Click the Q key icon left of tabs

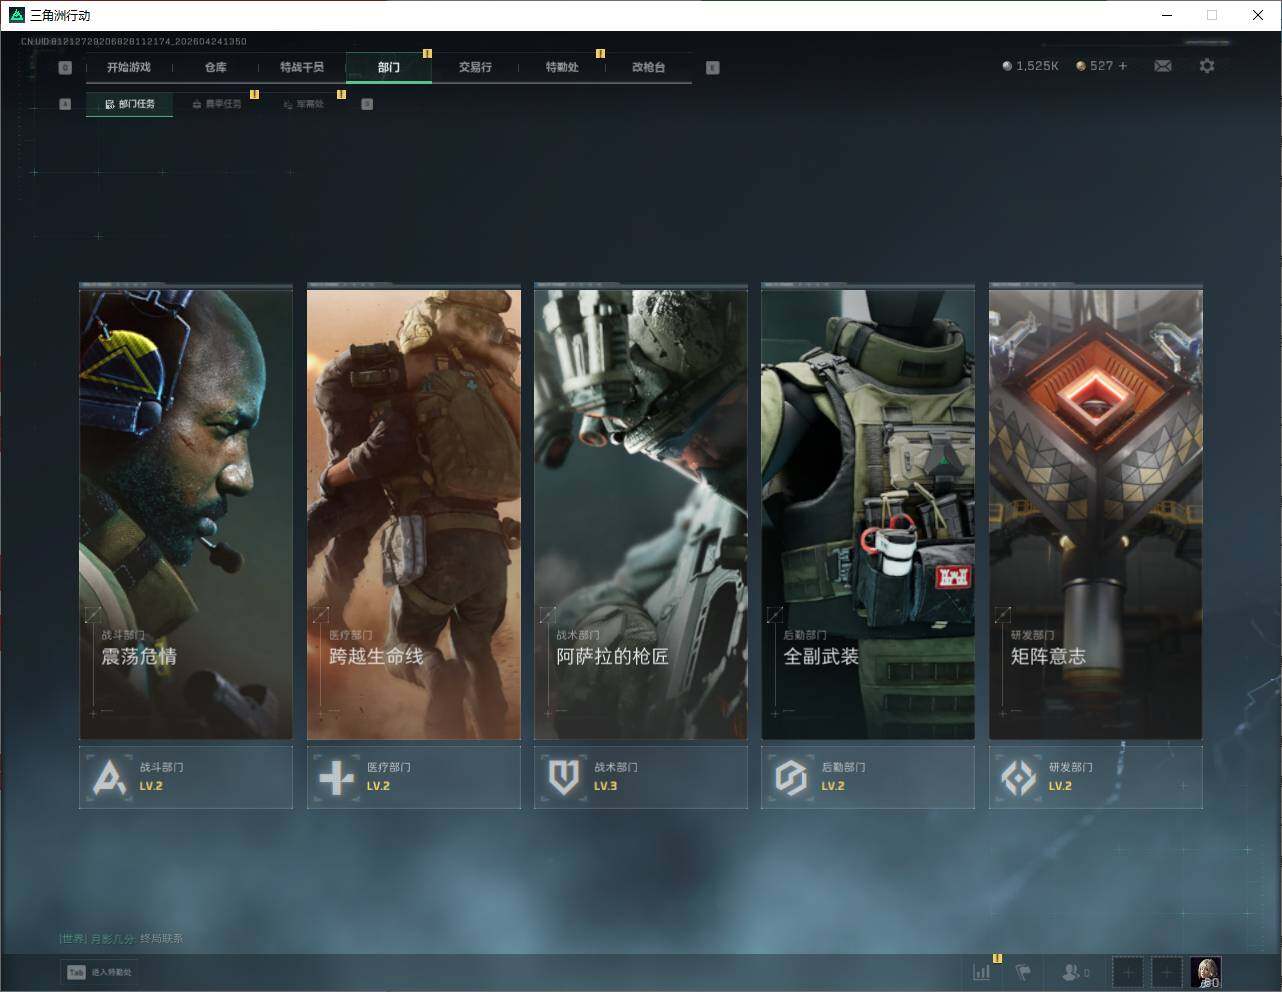(x=65, y=68)
